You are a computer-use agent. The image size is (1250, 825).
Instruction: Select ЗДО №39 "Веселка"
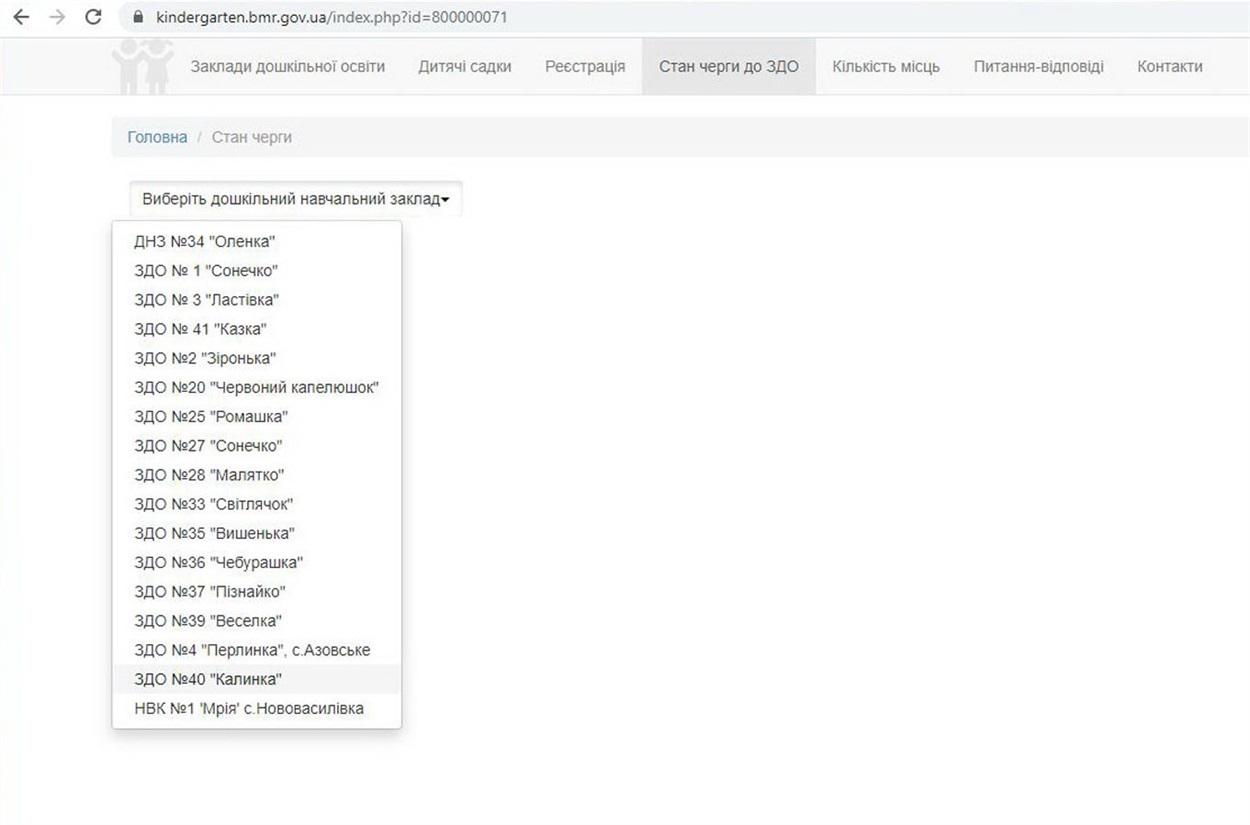(256, 621)
